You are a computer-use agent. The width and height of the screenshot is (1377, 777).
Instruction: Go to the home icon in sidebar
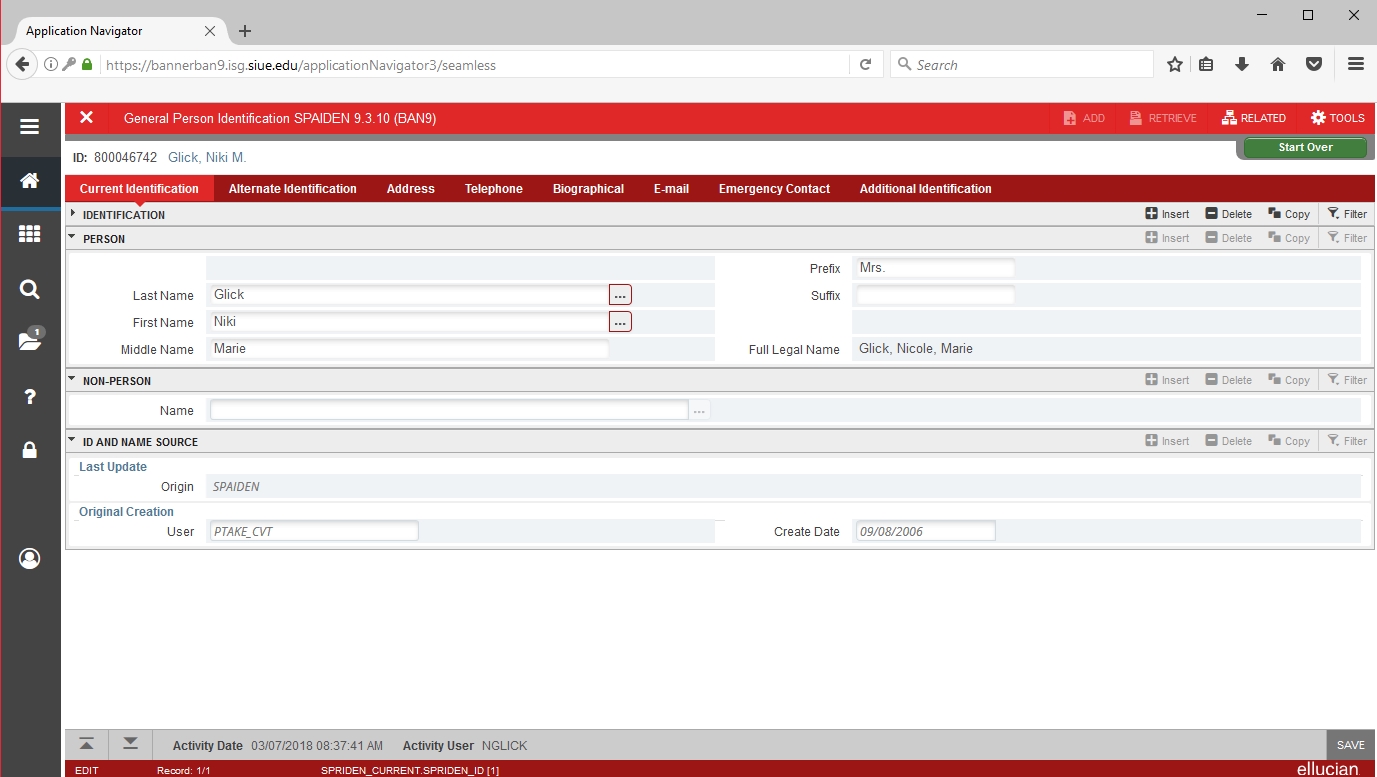click(30, 181)
